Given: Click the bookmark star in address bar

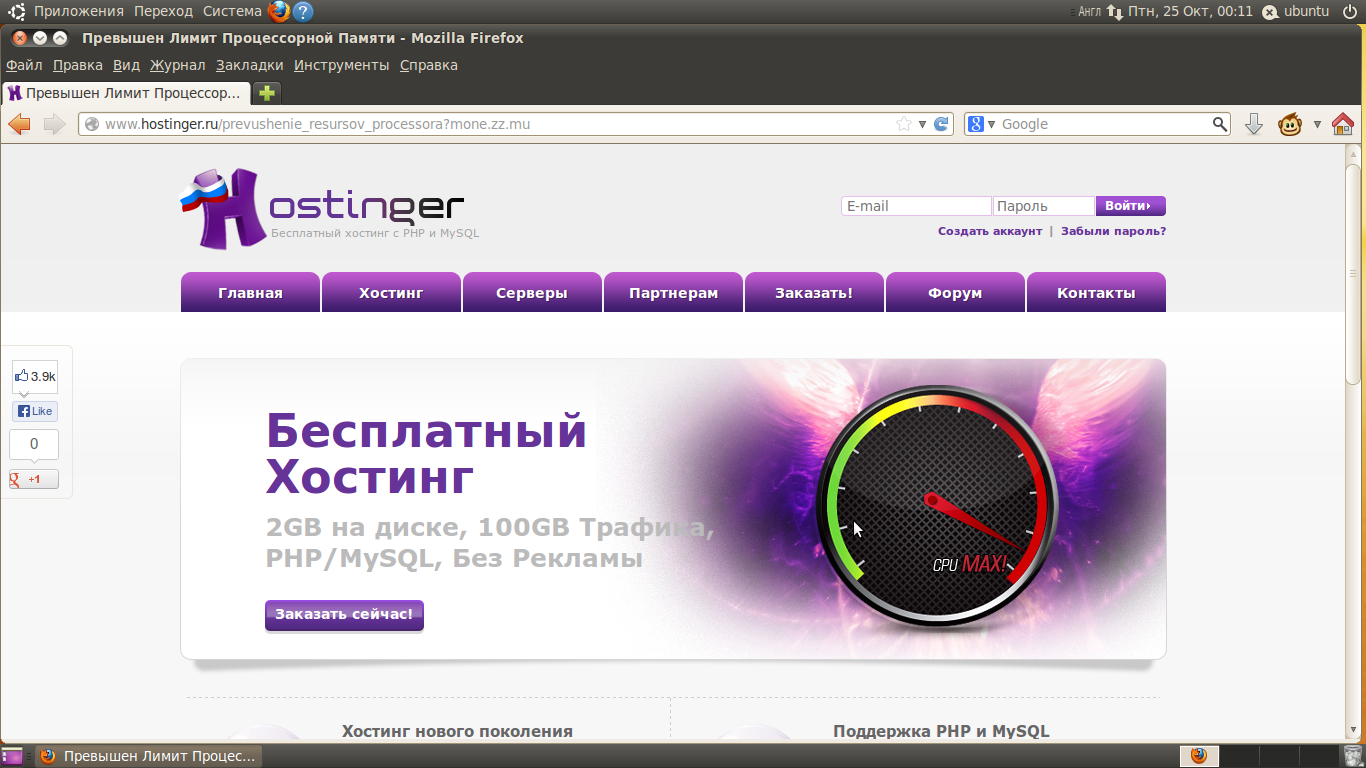Looking at the screenshot, I should (x=904, y=124).
